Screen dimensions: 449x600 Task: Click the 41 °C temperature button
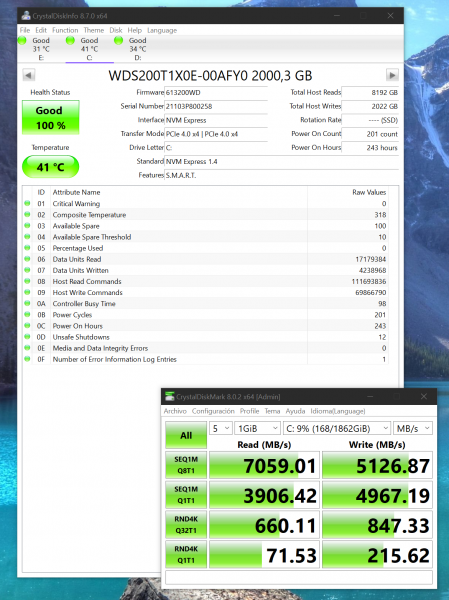pos(51,167)
